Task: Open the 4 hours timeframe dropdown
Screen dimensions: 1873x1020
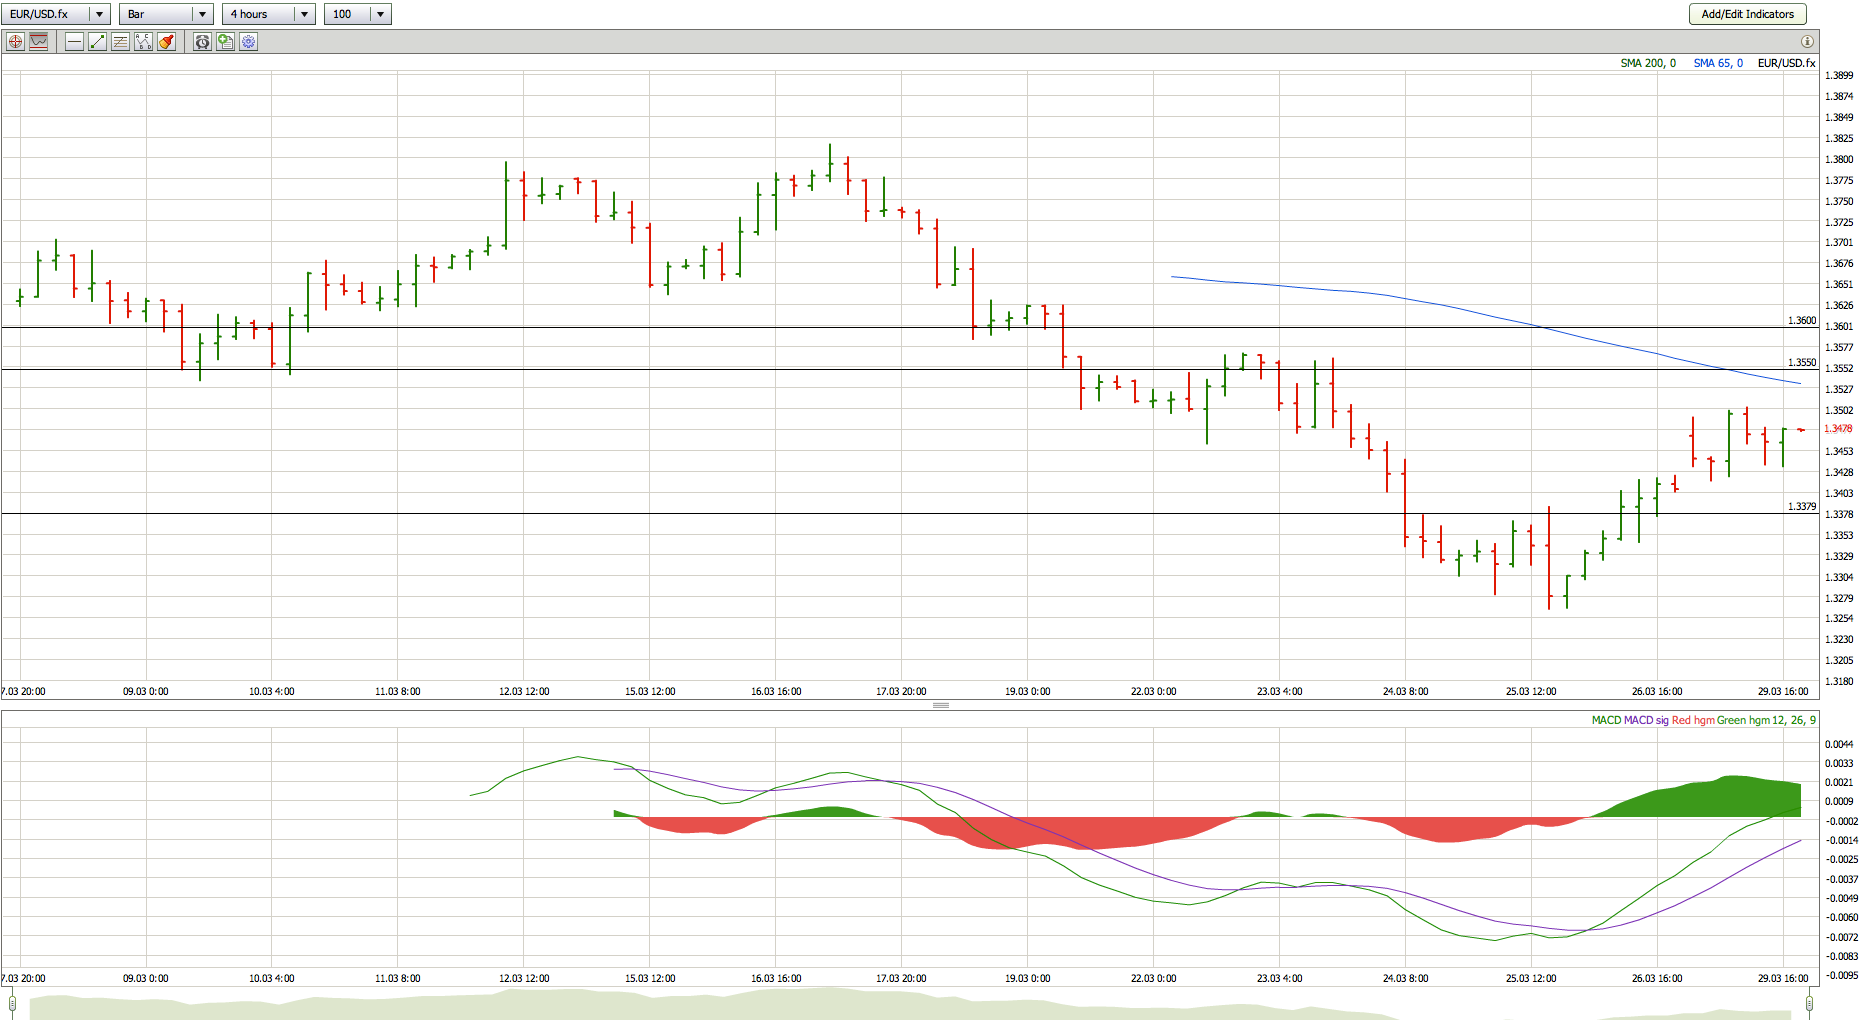Action: [304, 14]
